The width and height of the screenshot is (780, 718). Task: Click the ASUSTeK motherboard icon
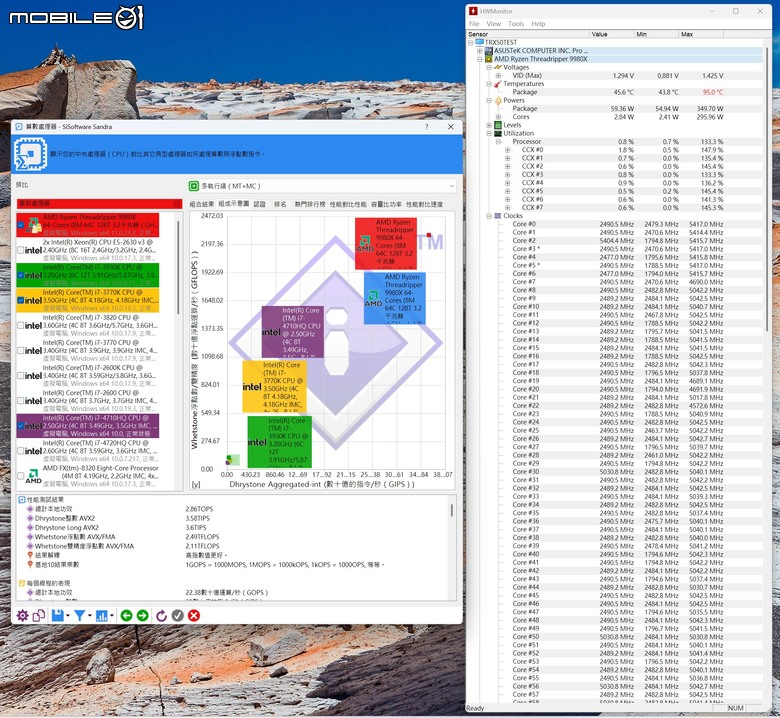click(x=488, y=51)
